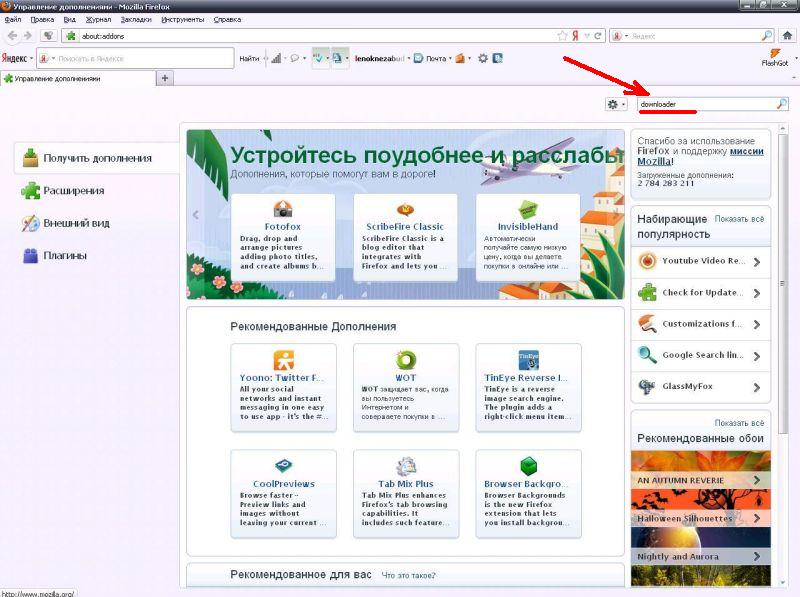Open the Check for Update... add-on entry
Image resolution: width=800 pixels, height=597 pixels.
pyautogui.click(x=700, y=293)
